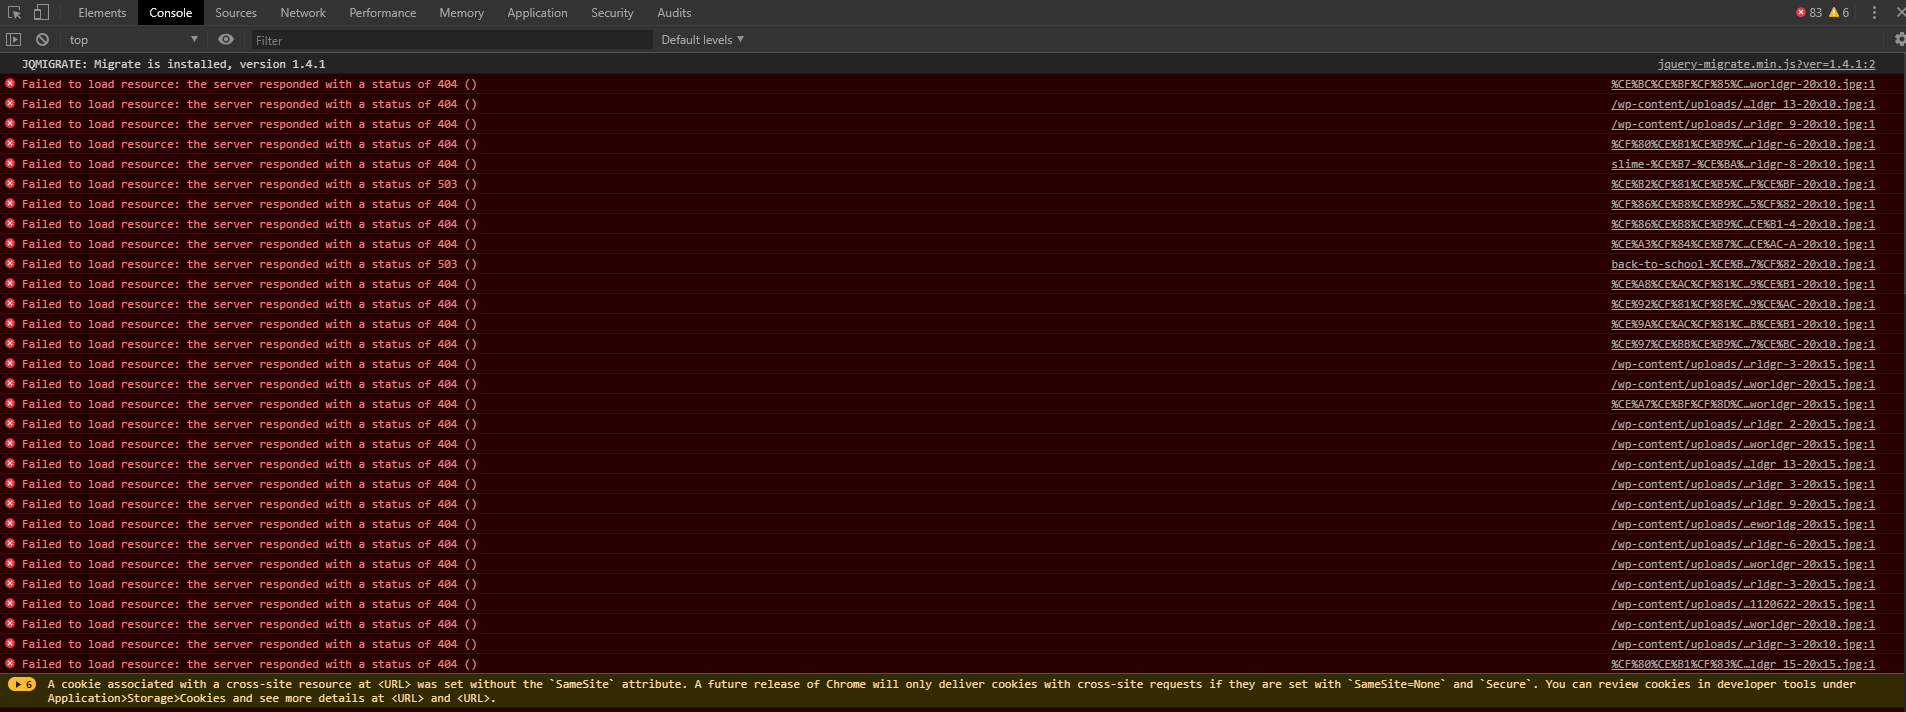This screenshot has width=1906, height=712.
Task: Switch to the Security tab
Action: click(x=612, y=13)
